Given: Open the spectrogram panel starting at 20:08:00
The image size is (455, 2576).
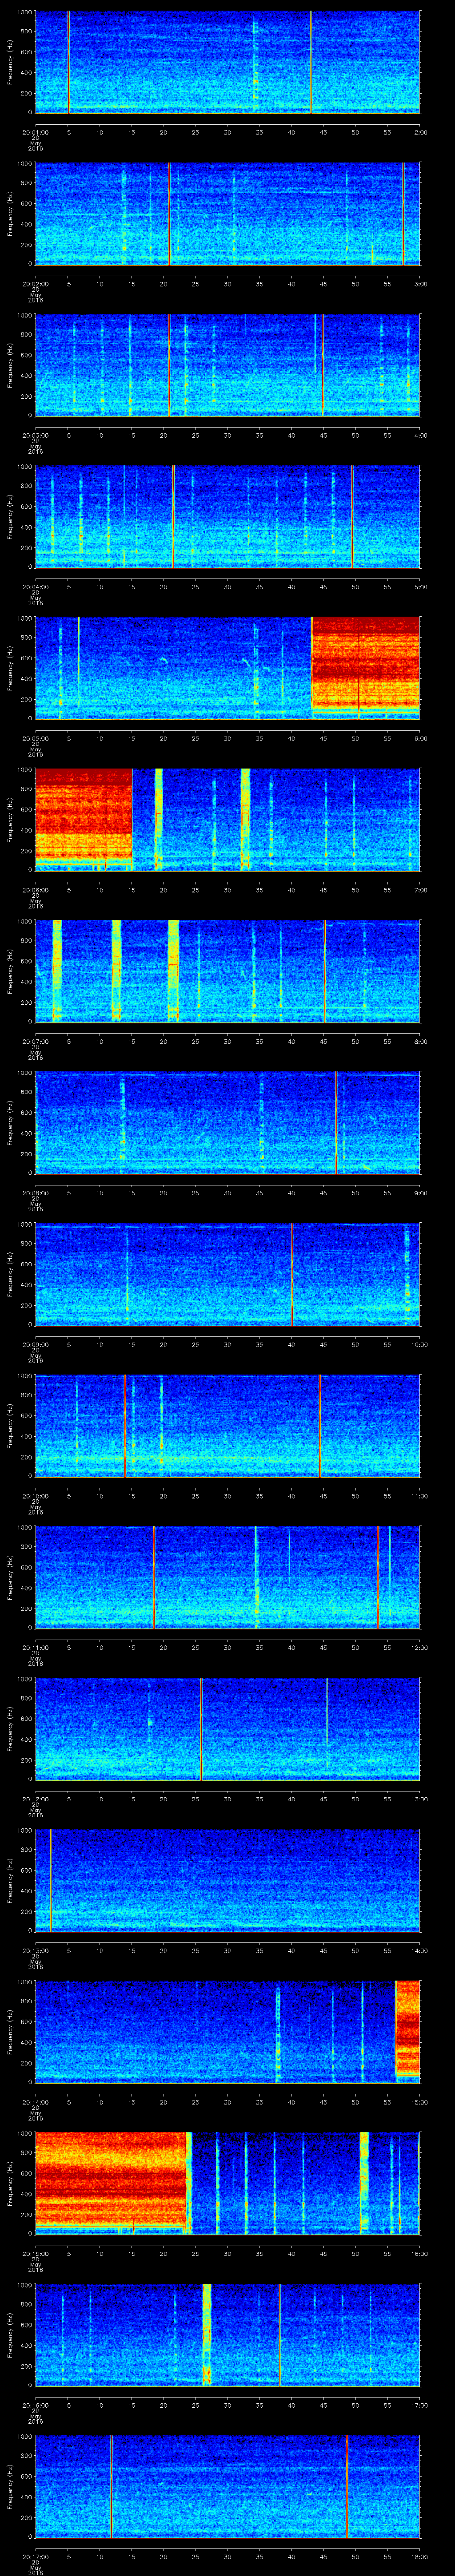Looking at the screenshot, I should [x=228, y=1122].
